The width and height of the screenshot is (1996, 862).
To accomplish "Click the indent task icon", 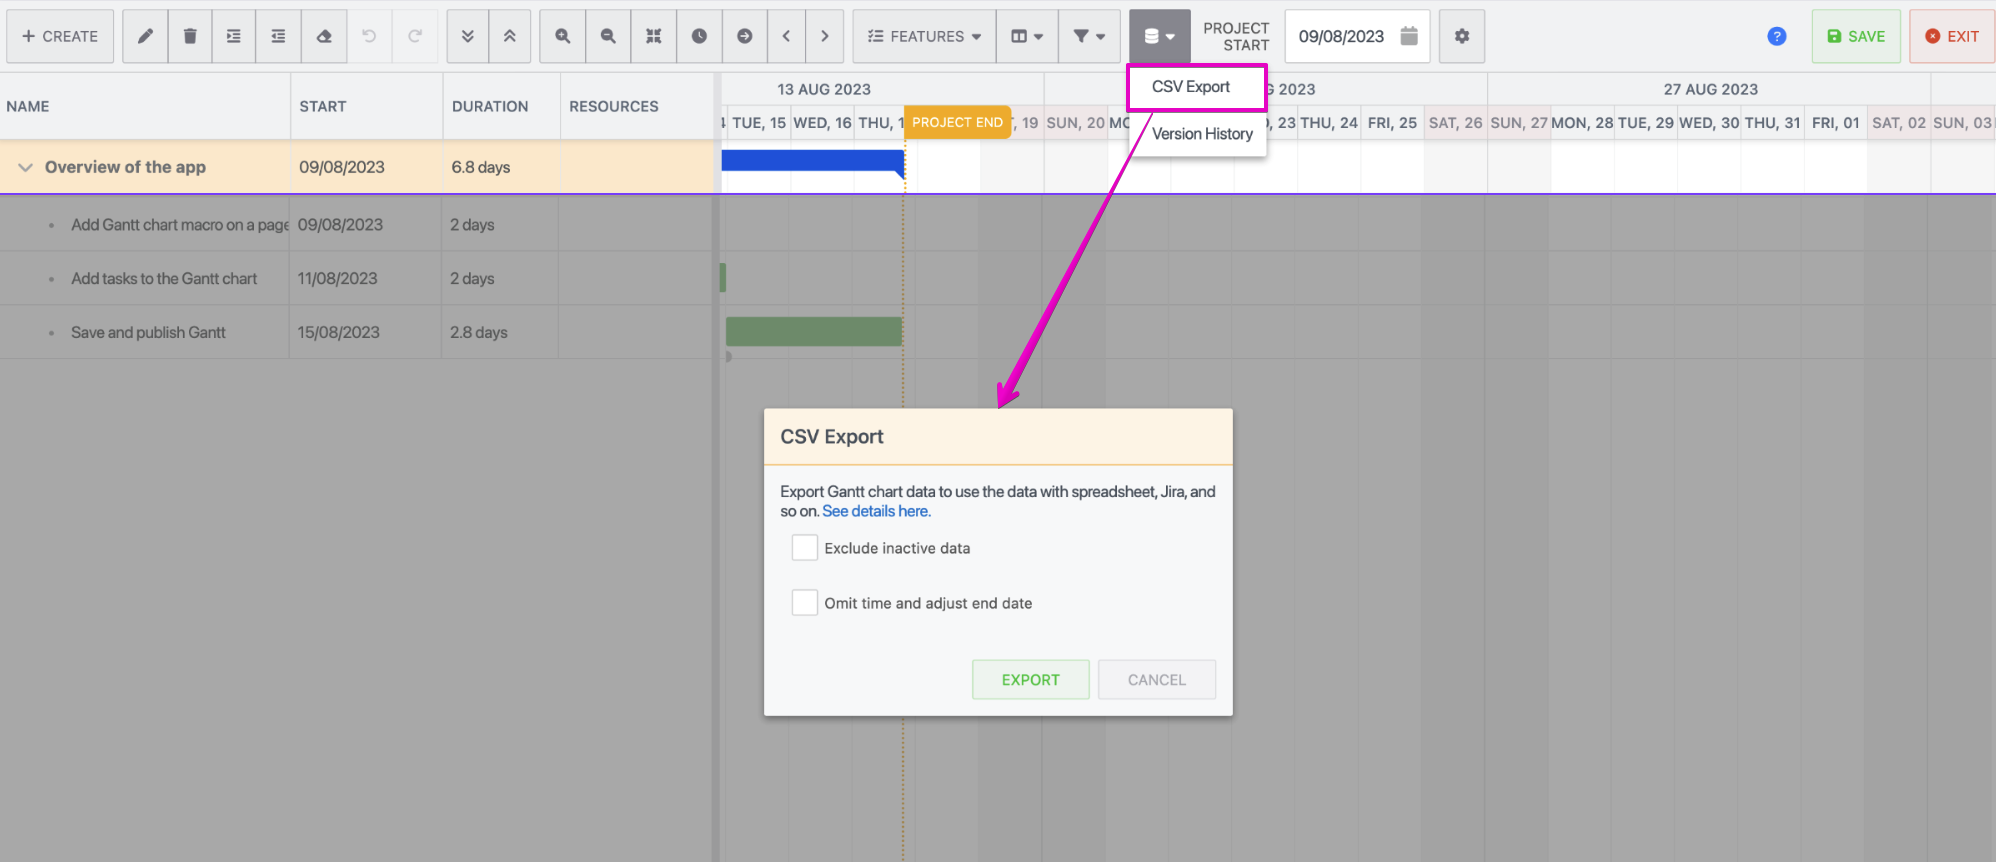I will [278, 36].
